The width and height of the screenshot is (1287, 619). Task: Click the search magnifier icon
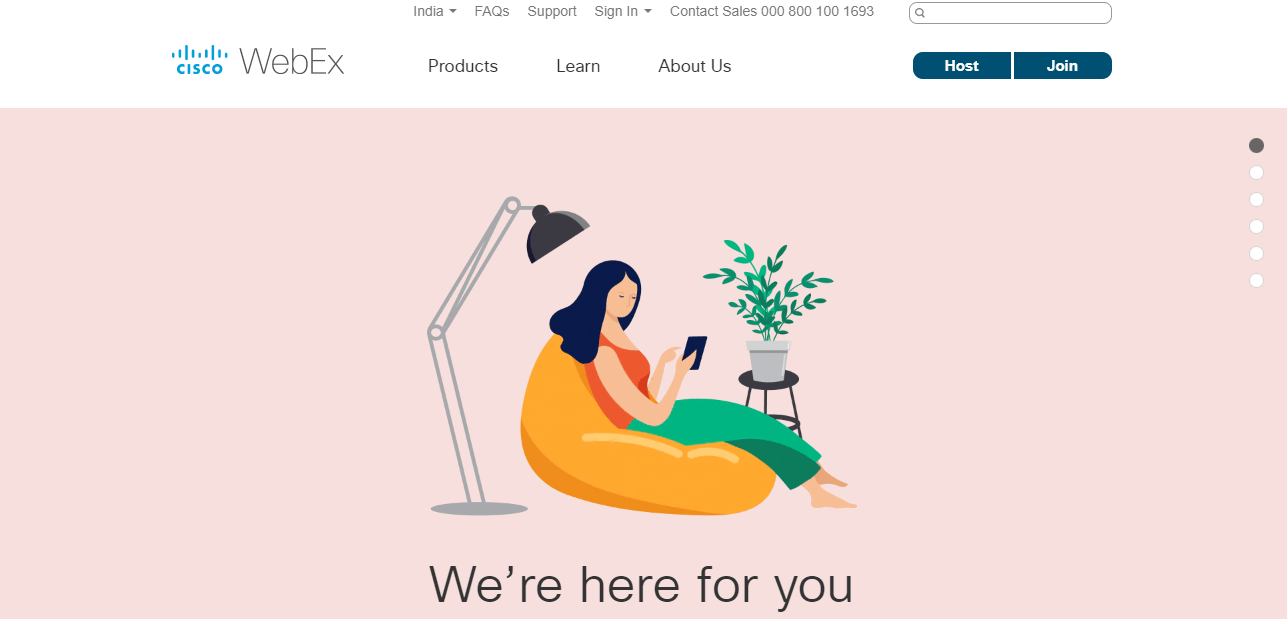tap(920, 13)
